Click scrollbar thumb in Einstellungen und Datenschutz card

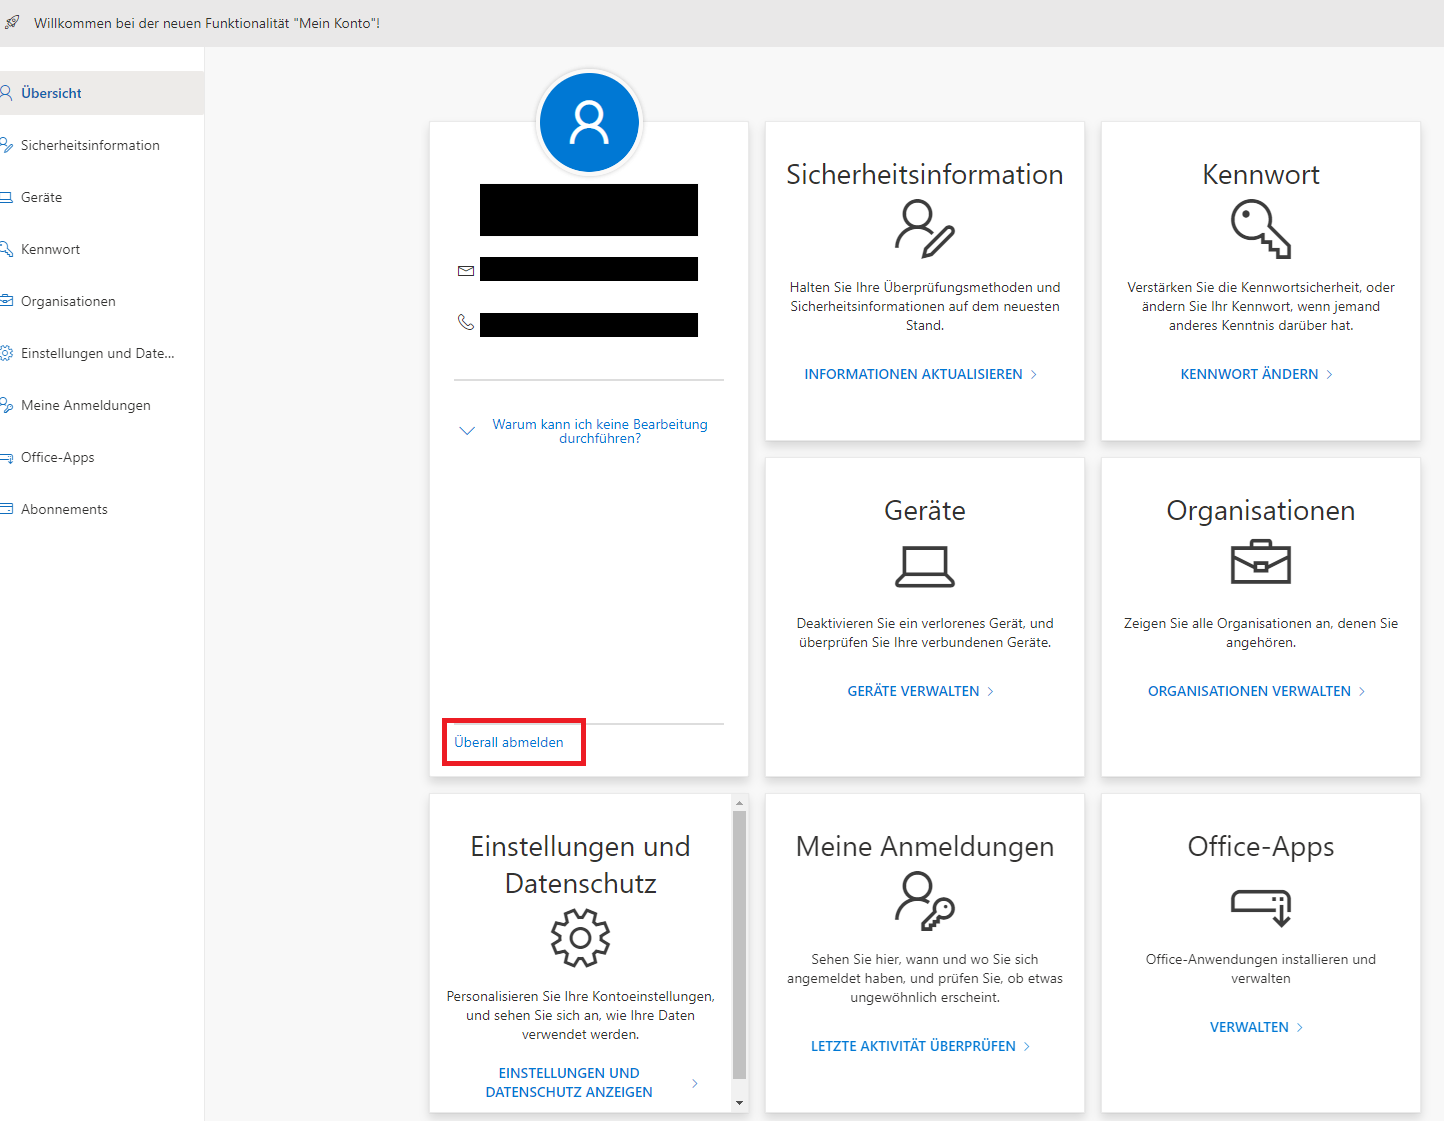click(739, 945)
